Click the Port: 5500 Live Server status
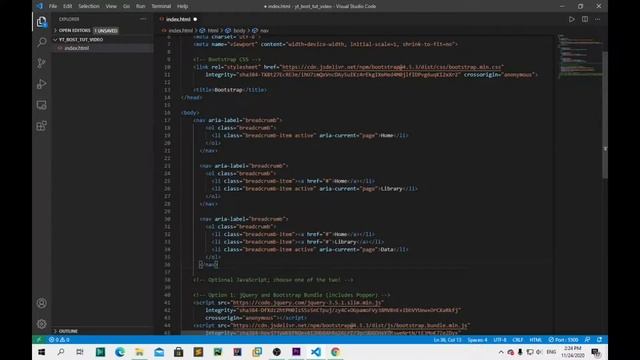640x360 pixels. click(563, 340)
